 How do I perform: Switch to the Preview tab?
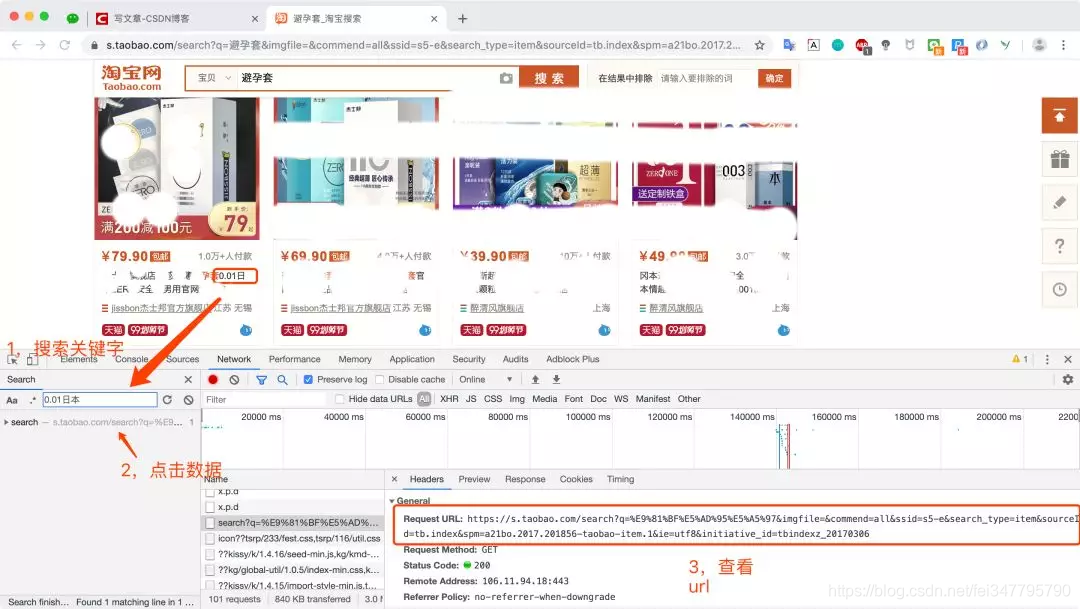(474, 479)
